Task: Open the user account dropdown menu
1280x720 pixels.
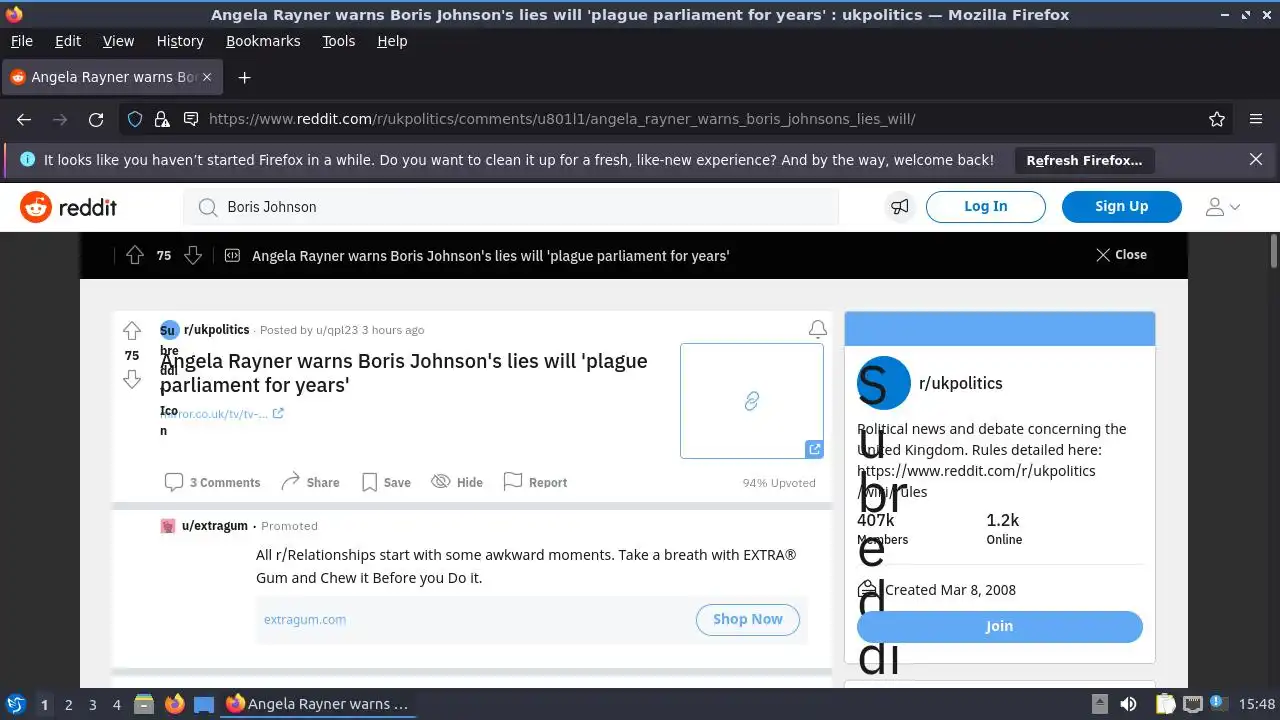Action: click(1222, 207)
